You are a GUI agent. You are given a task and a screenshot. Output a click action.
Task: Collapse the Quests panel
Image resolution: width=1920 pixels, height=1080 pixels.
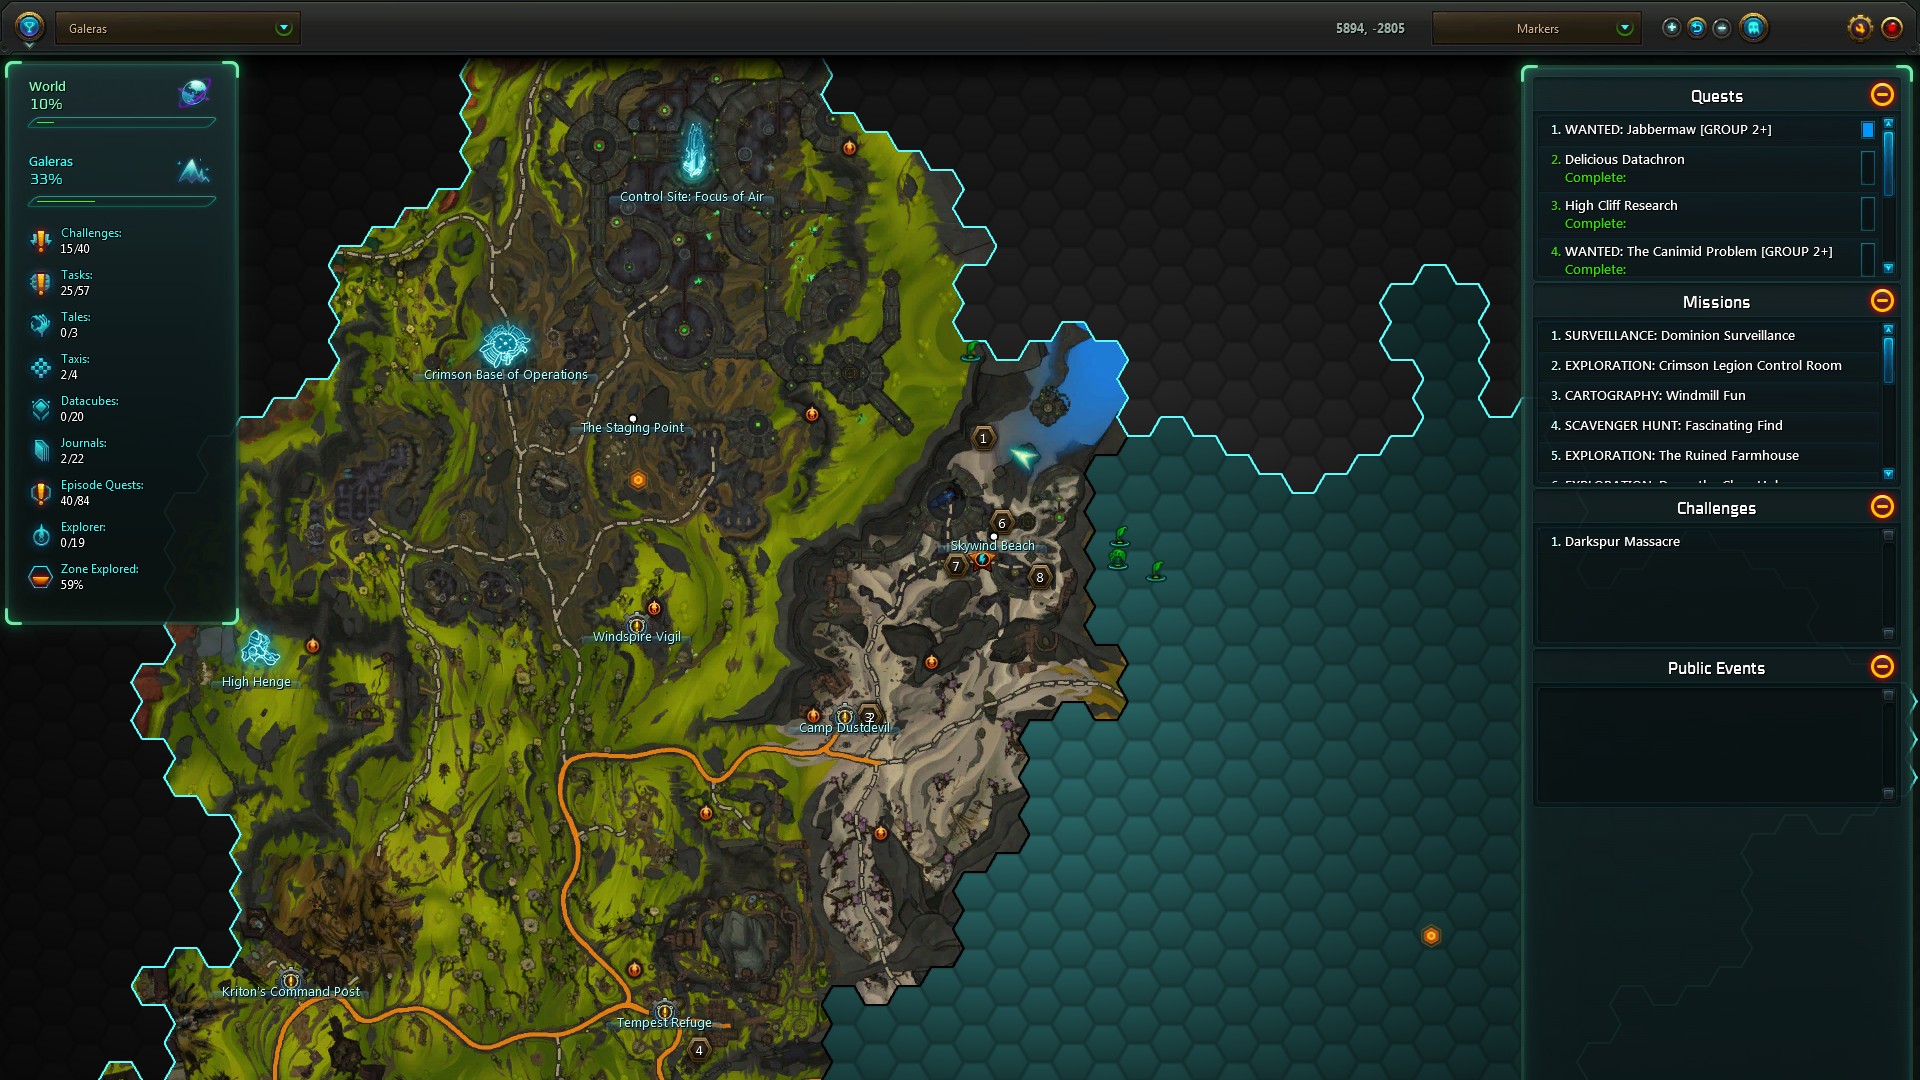1881,95
